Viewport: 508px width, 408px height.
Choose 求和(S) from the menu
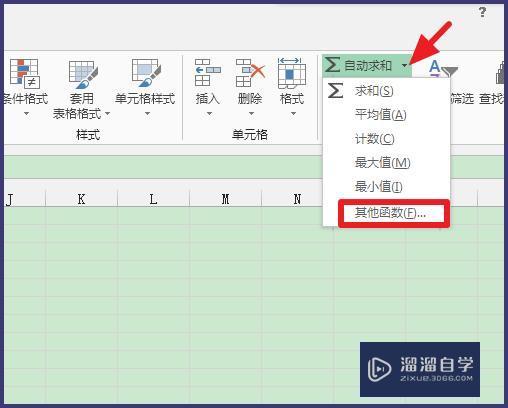coord(387,91)
